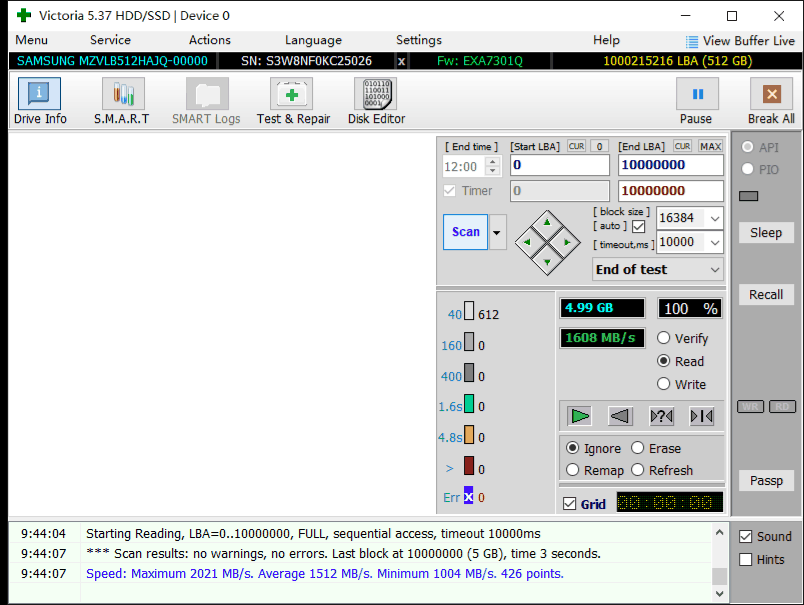Click the butterfly seek test button
804x605 pixels.
click(x=701, y=416)
